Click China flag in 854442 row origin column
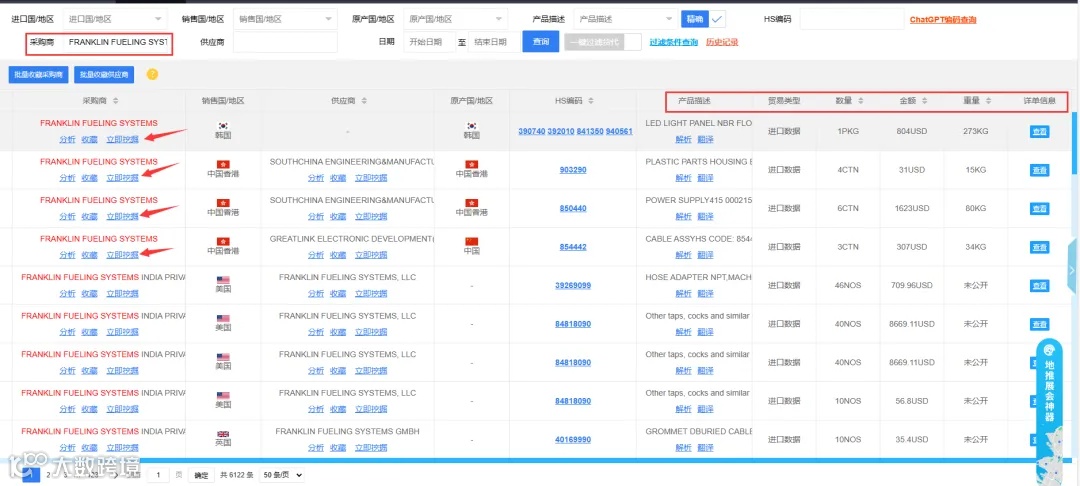Screen dimensions: 1080x486 [472, 242]
